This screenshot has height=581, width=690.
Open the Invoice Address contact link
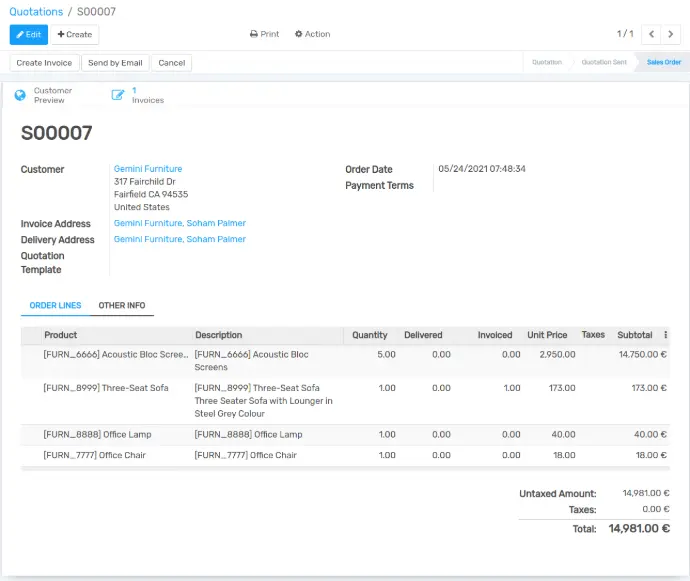point(180,223)
